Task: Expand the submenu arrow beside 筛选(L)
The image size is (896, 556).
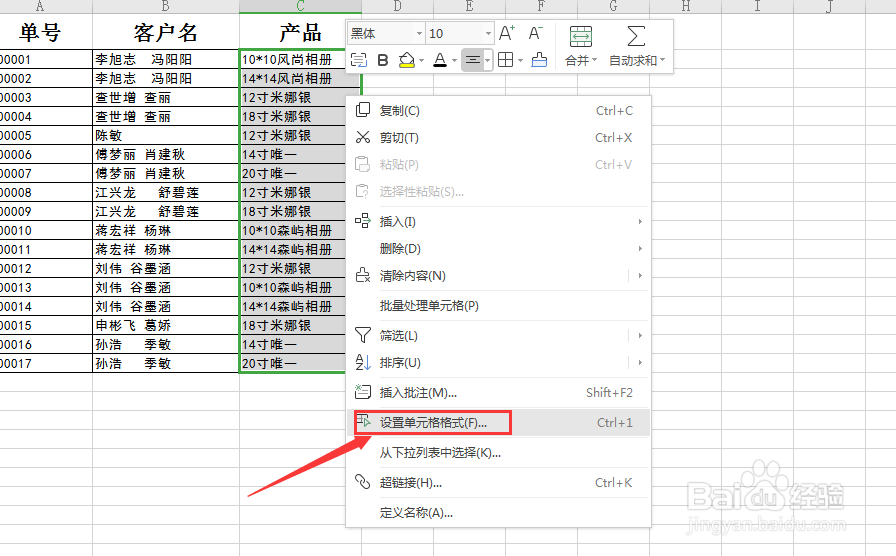Action: click(640, 335)
